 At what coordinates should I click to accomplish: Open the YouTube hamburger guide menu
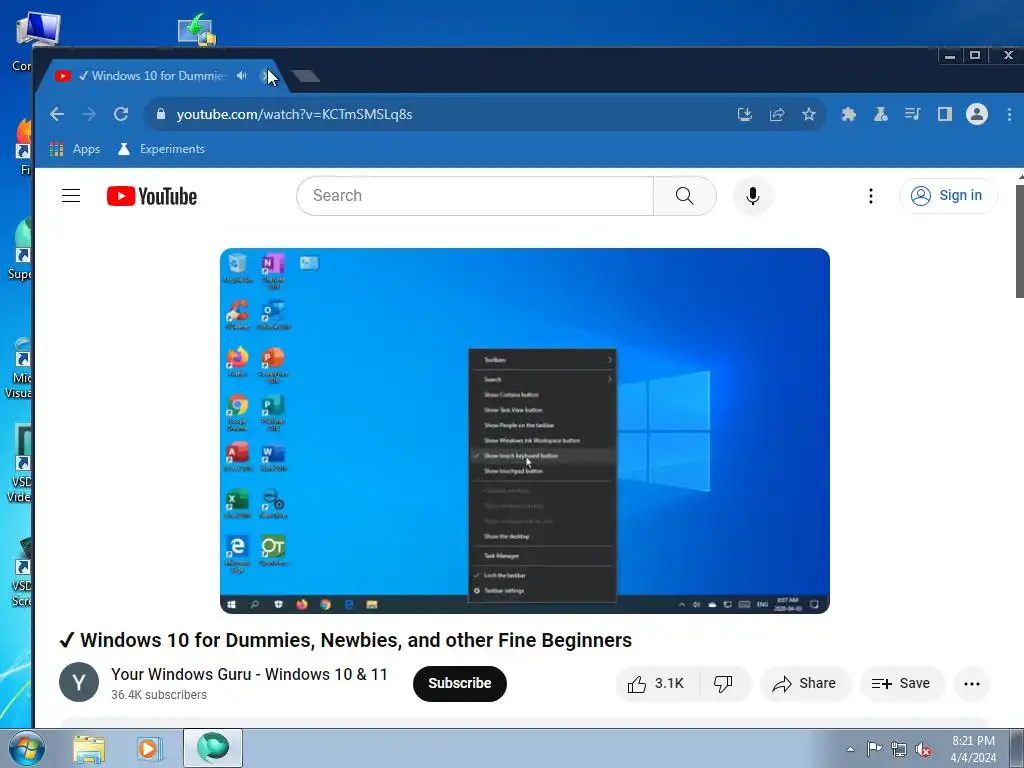(x=71, y=196)
